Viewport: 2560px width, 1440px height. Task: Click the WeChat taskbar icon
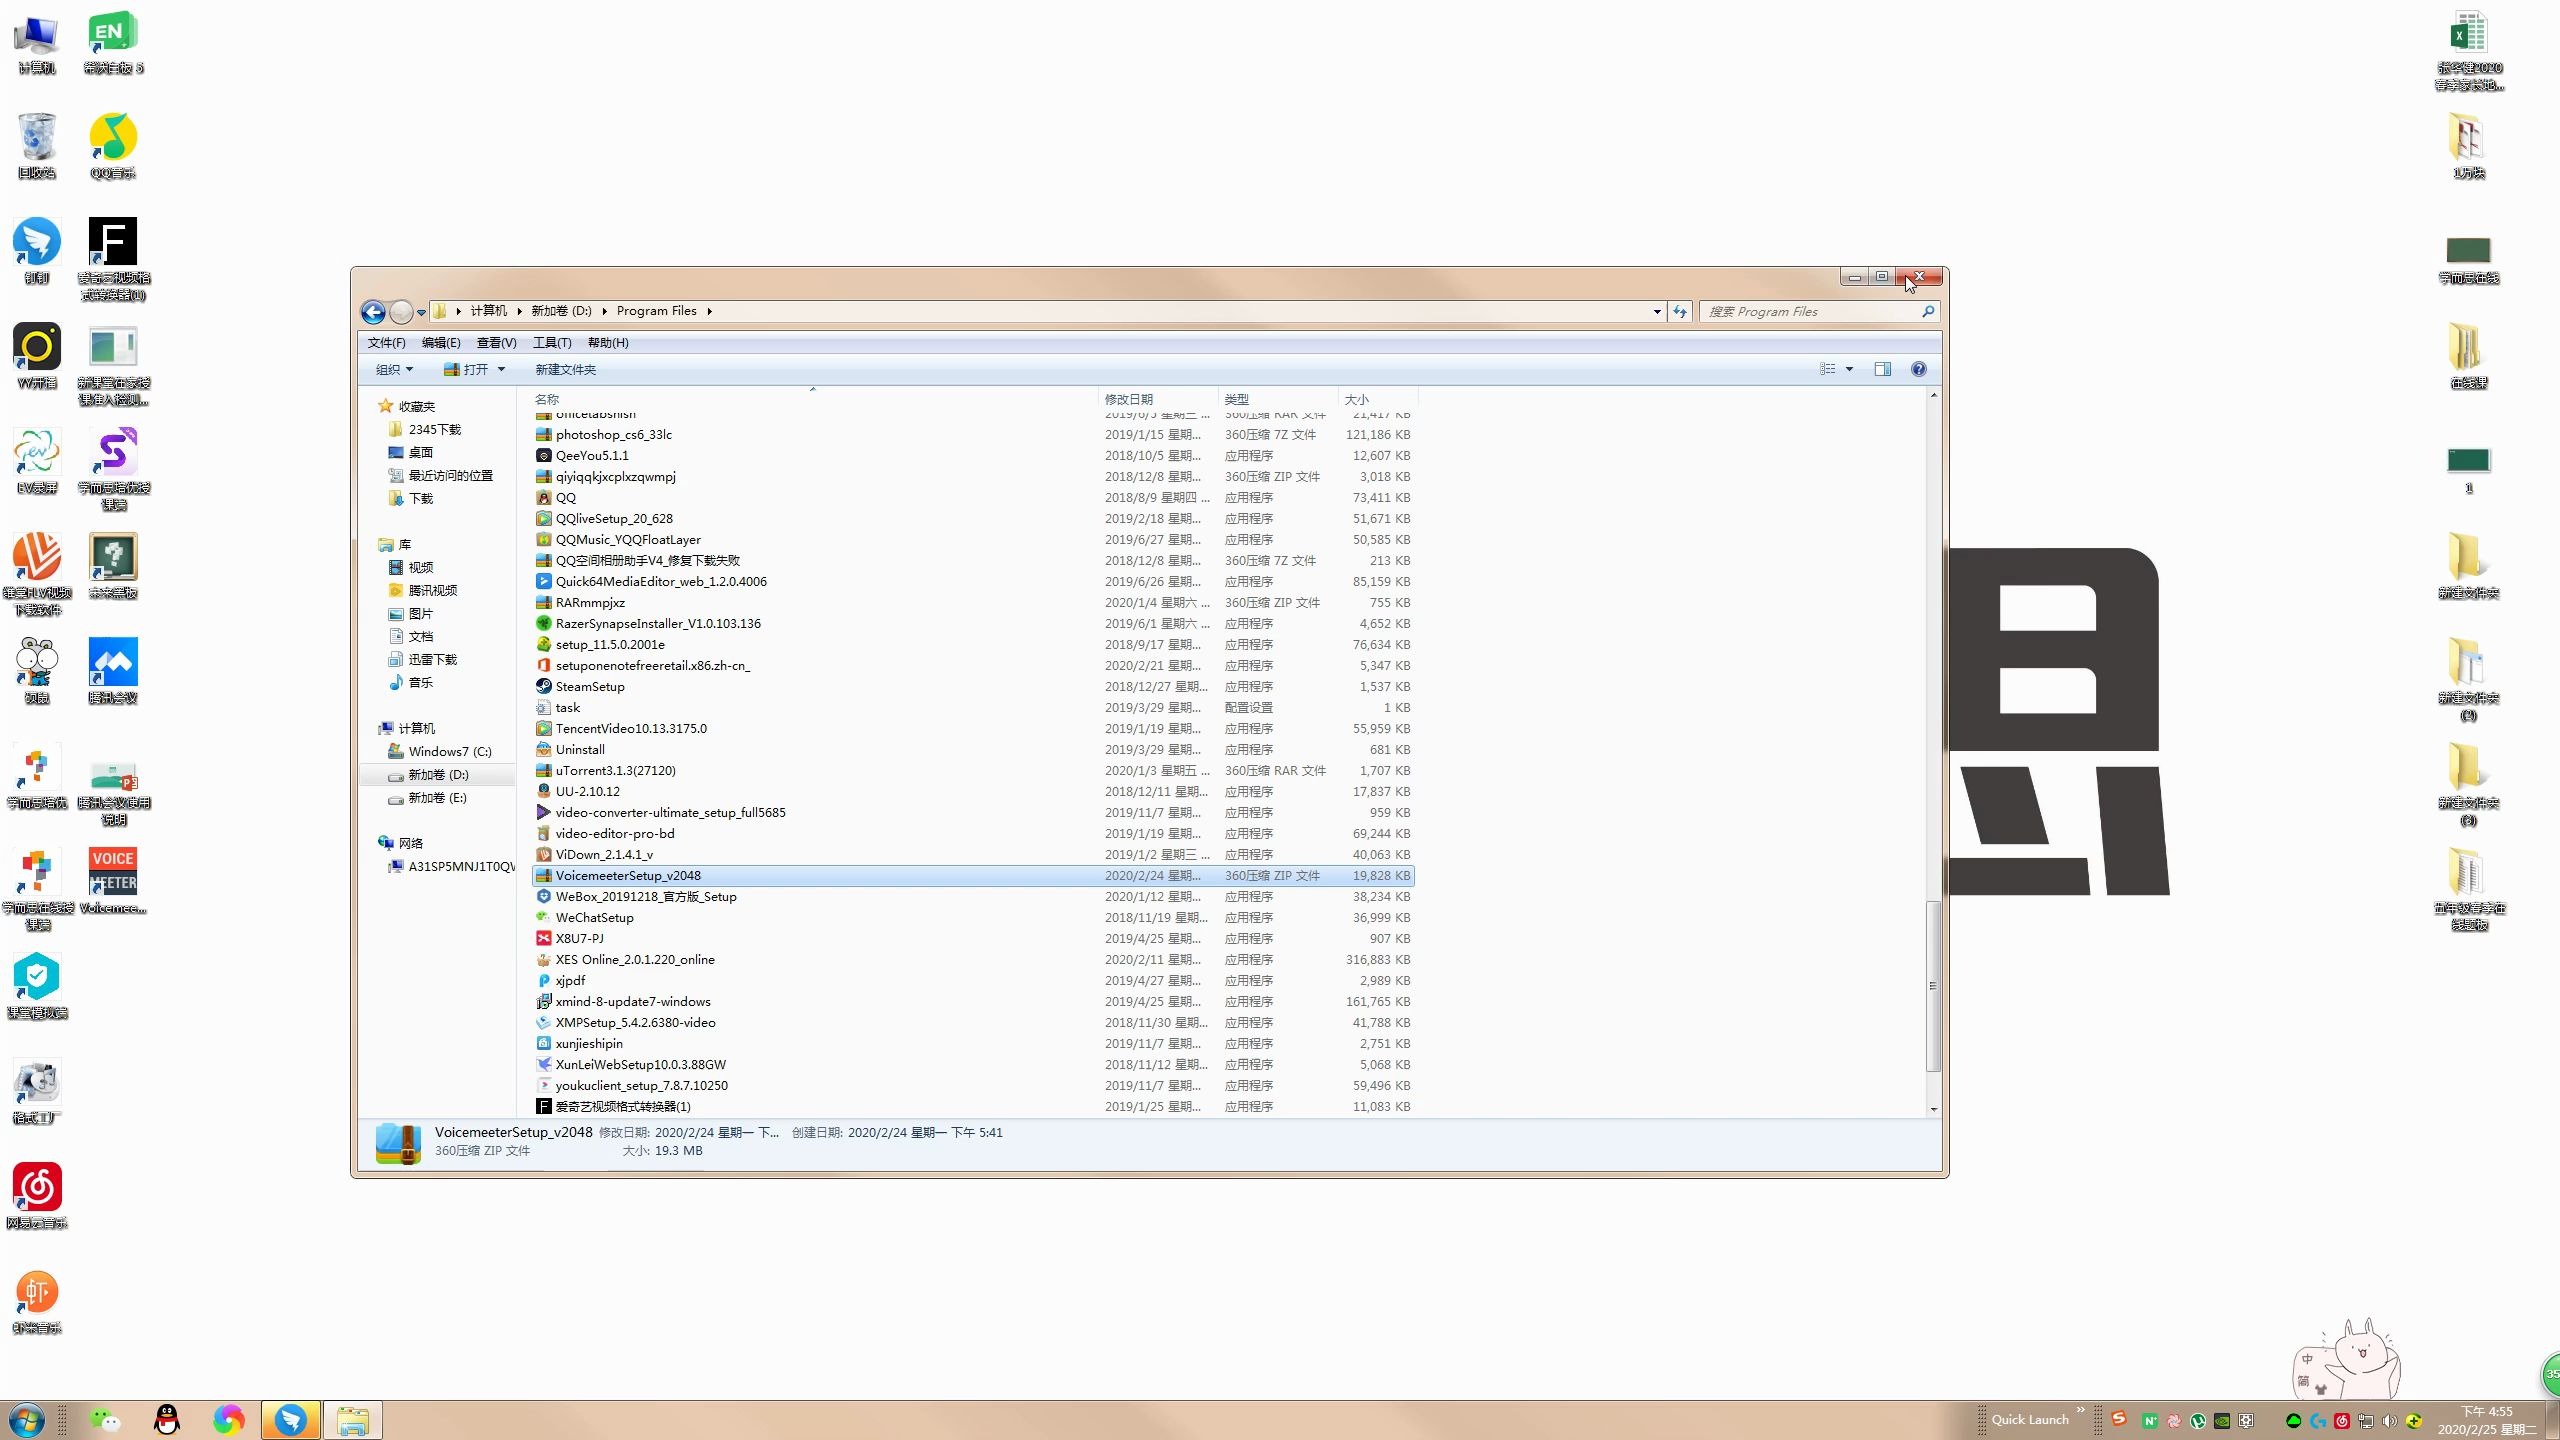click(104, 1419)
